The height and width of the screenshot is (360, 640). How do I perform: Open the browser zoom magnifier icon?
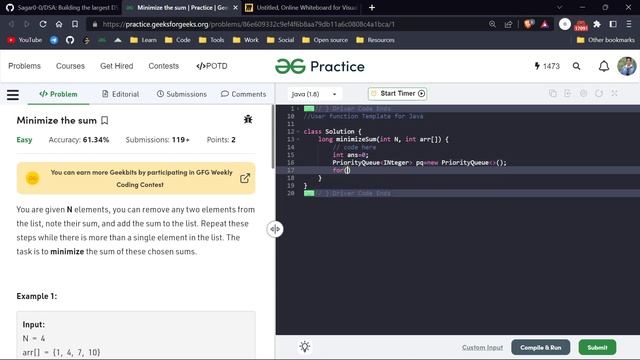point(492,24)
